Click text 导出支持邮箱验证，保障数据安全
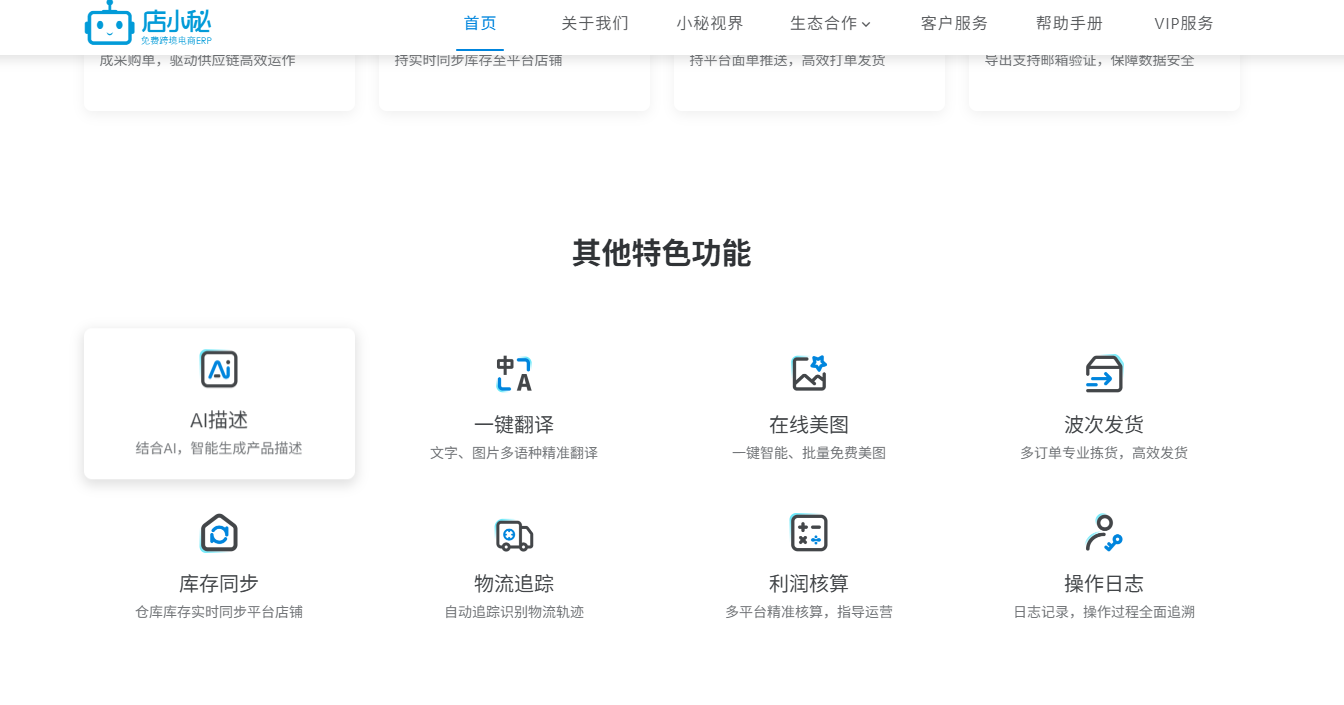Viewport: 1344px width, 705px height. (x=1089, y=61)
